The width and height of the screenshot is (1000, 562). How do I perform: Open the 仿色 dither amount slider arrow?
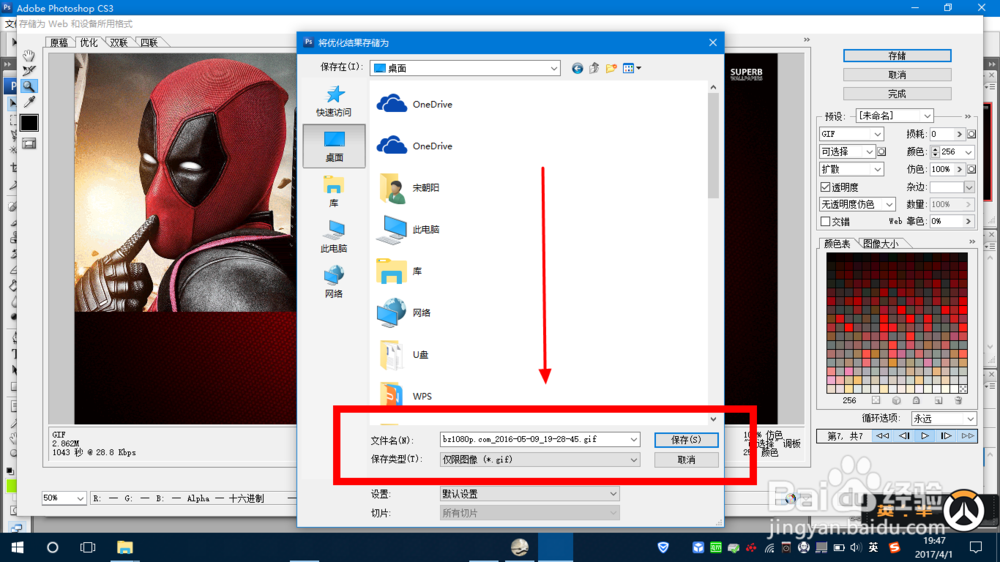tap(959, 169)
